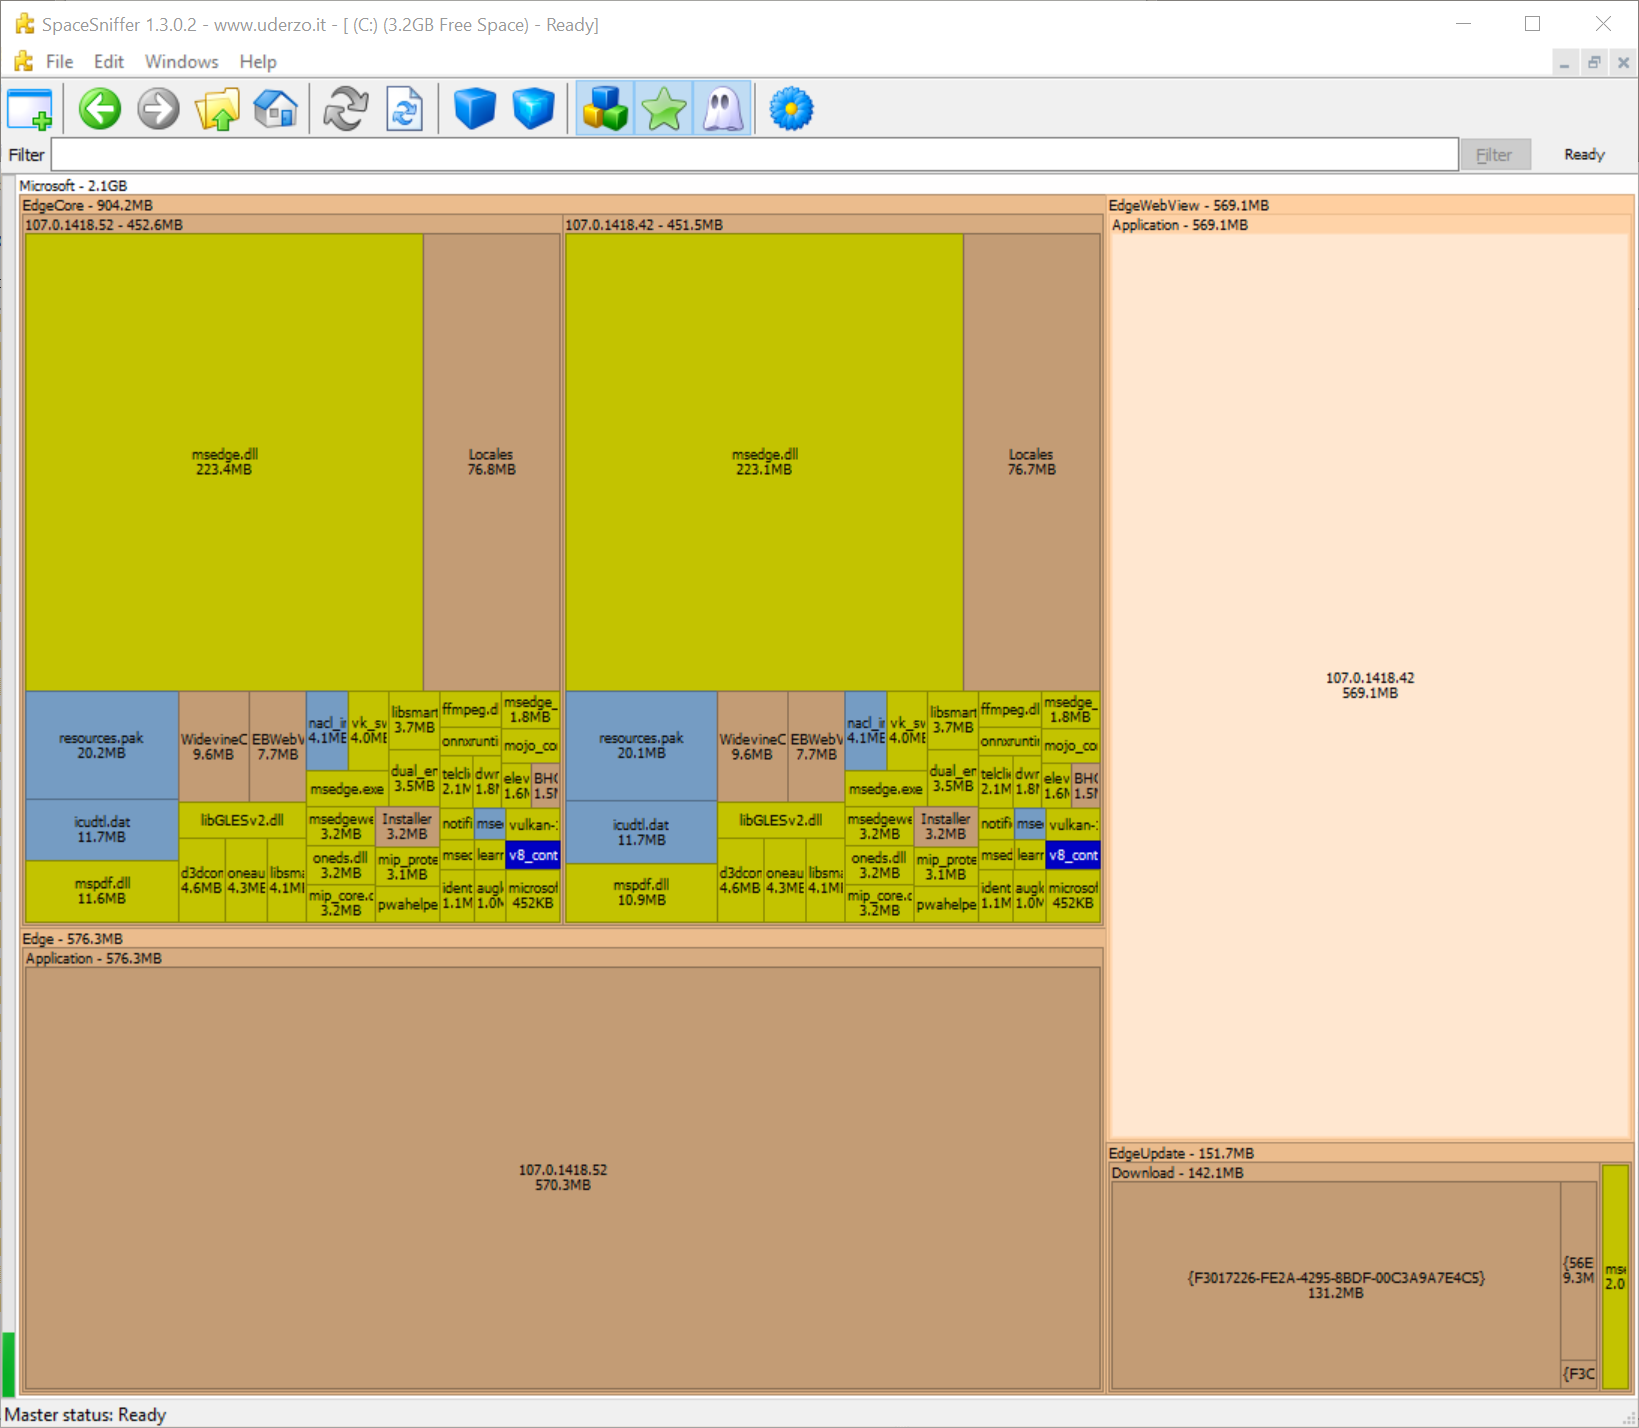Select the 107.0.1418.42 569.1MB WebView folder

point(1370,685)
